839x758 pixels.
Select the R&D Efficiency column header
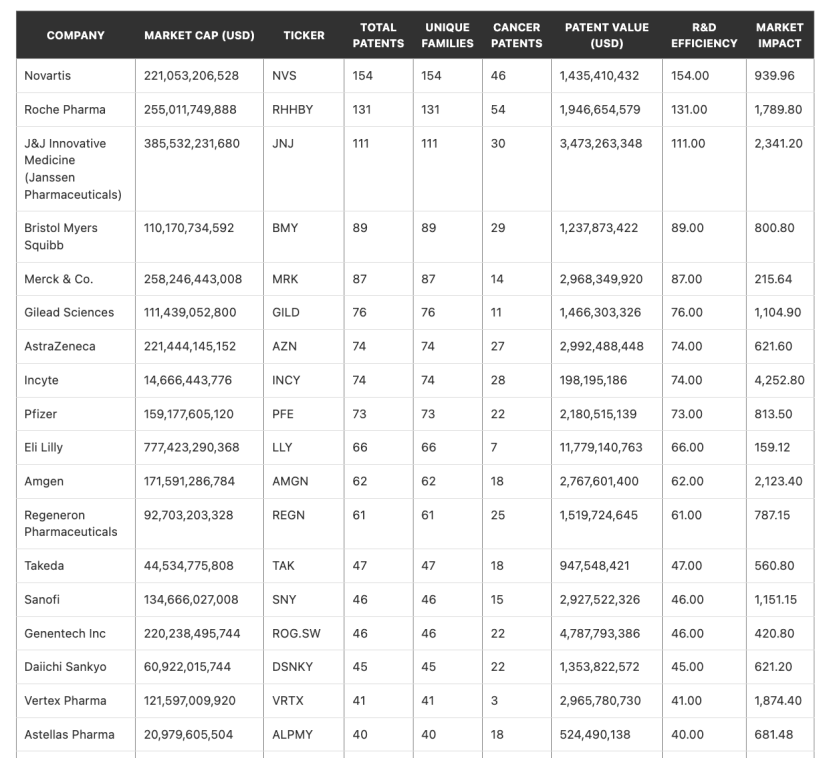click(703, 35)
